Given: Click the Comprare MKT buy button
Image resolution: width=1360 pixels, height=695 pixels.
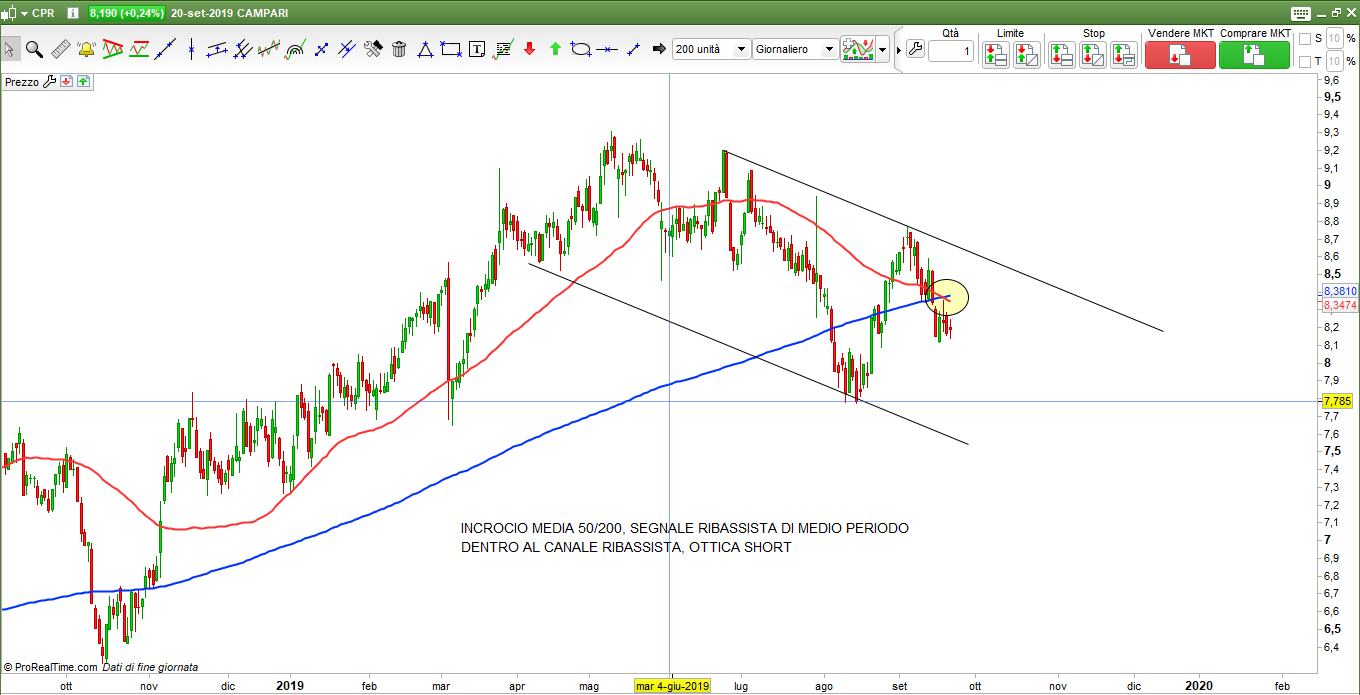Looking at the screenshot, I should coord(1254,55).
